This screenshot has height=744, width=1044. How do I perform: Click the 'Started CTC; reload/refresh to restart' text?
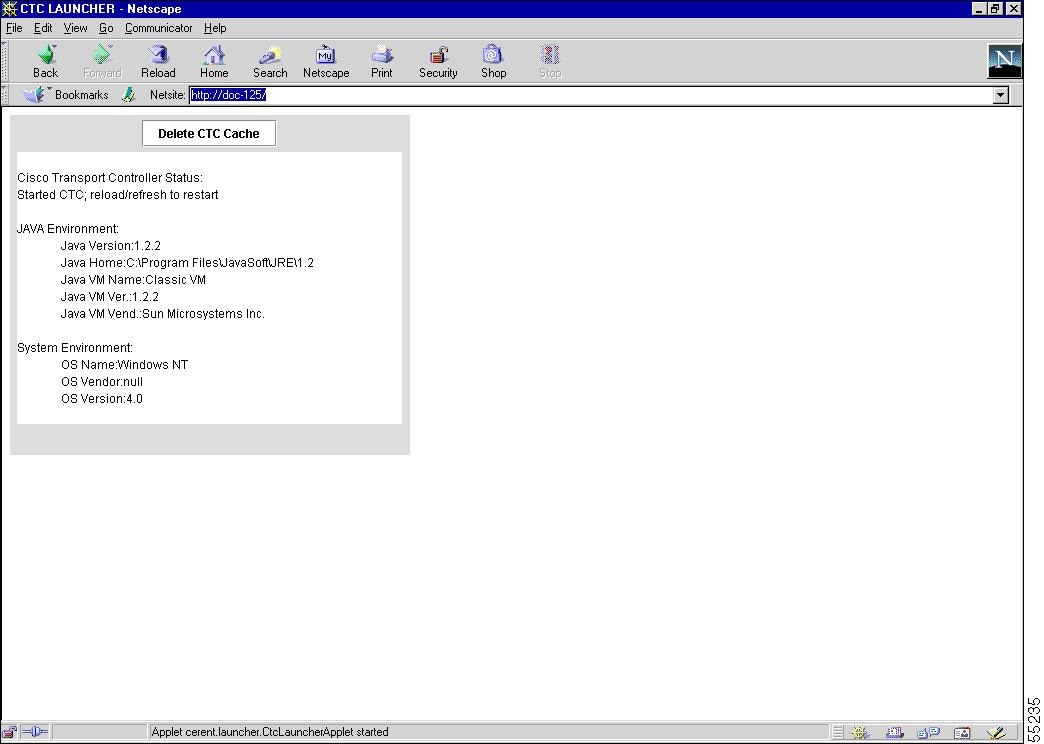click(117, 194)
